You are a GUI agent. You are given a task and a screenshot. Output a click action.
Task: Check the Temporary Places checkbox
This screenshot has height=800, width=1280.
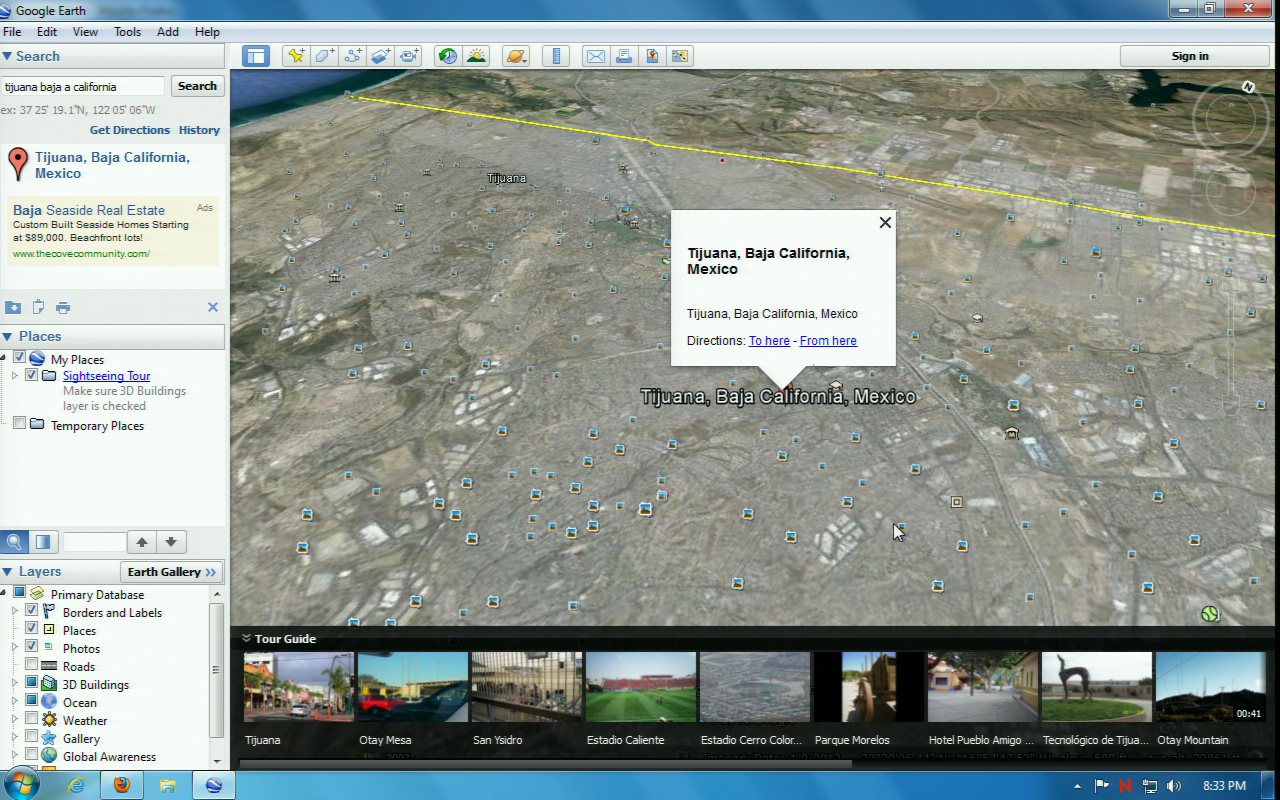coord(19,425)
